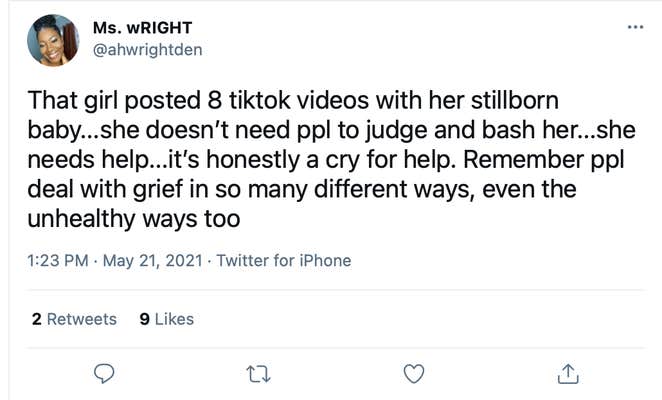Click the number 9 beside Likes
Image resolution: width=662 pixels, height=400 pixels.
coord(145,319)
